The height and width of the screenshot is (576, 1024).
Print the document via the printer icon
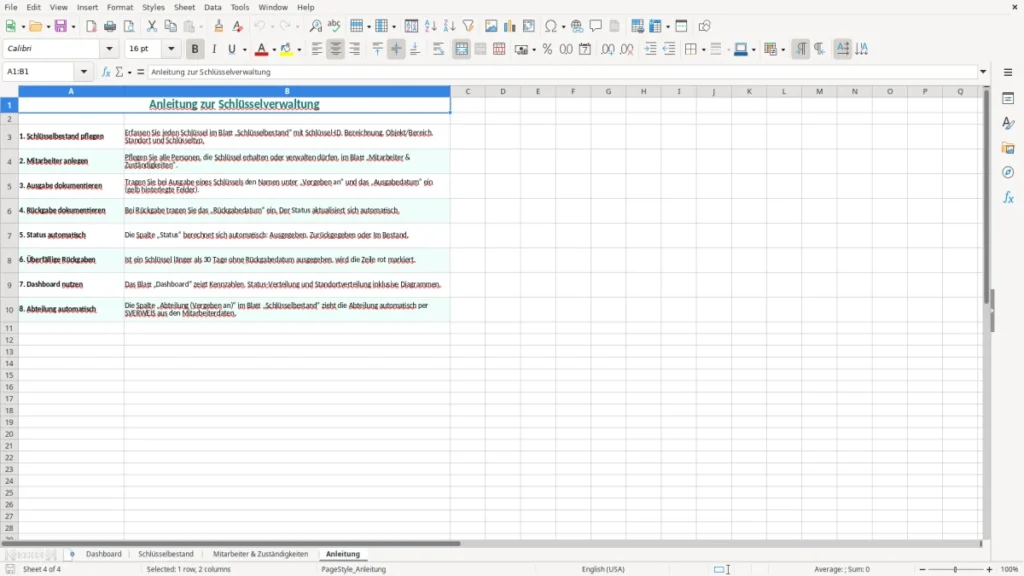(110, 26)
